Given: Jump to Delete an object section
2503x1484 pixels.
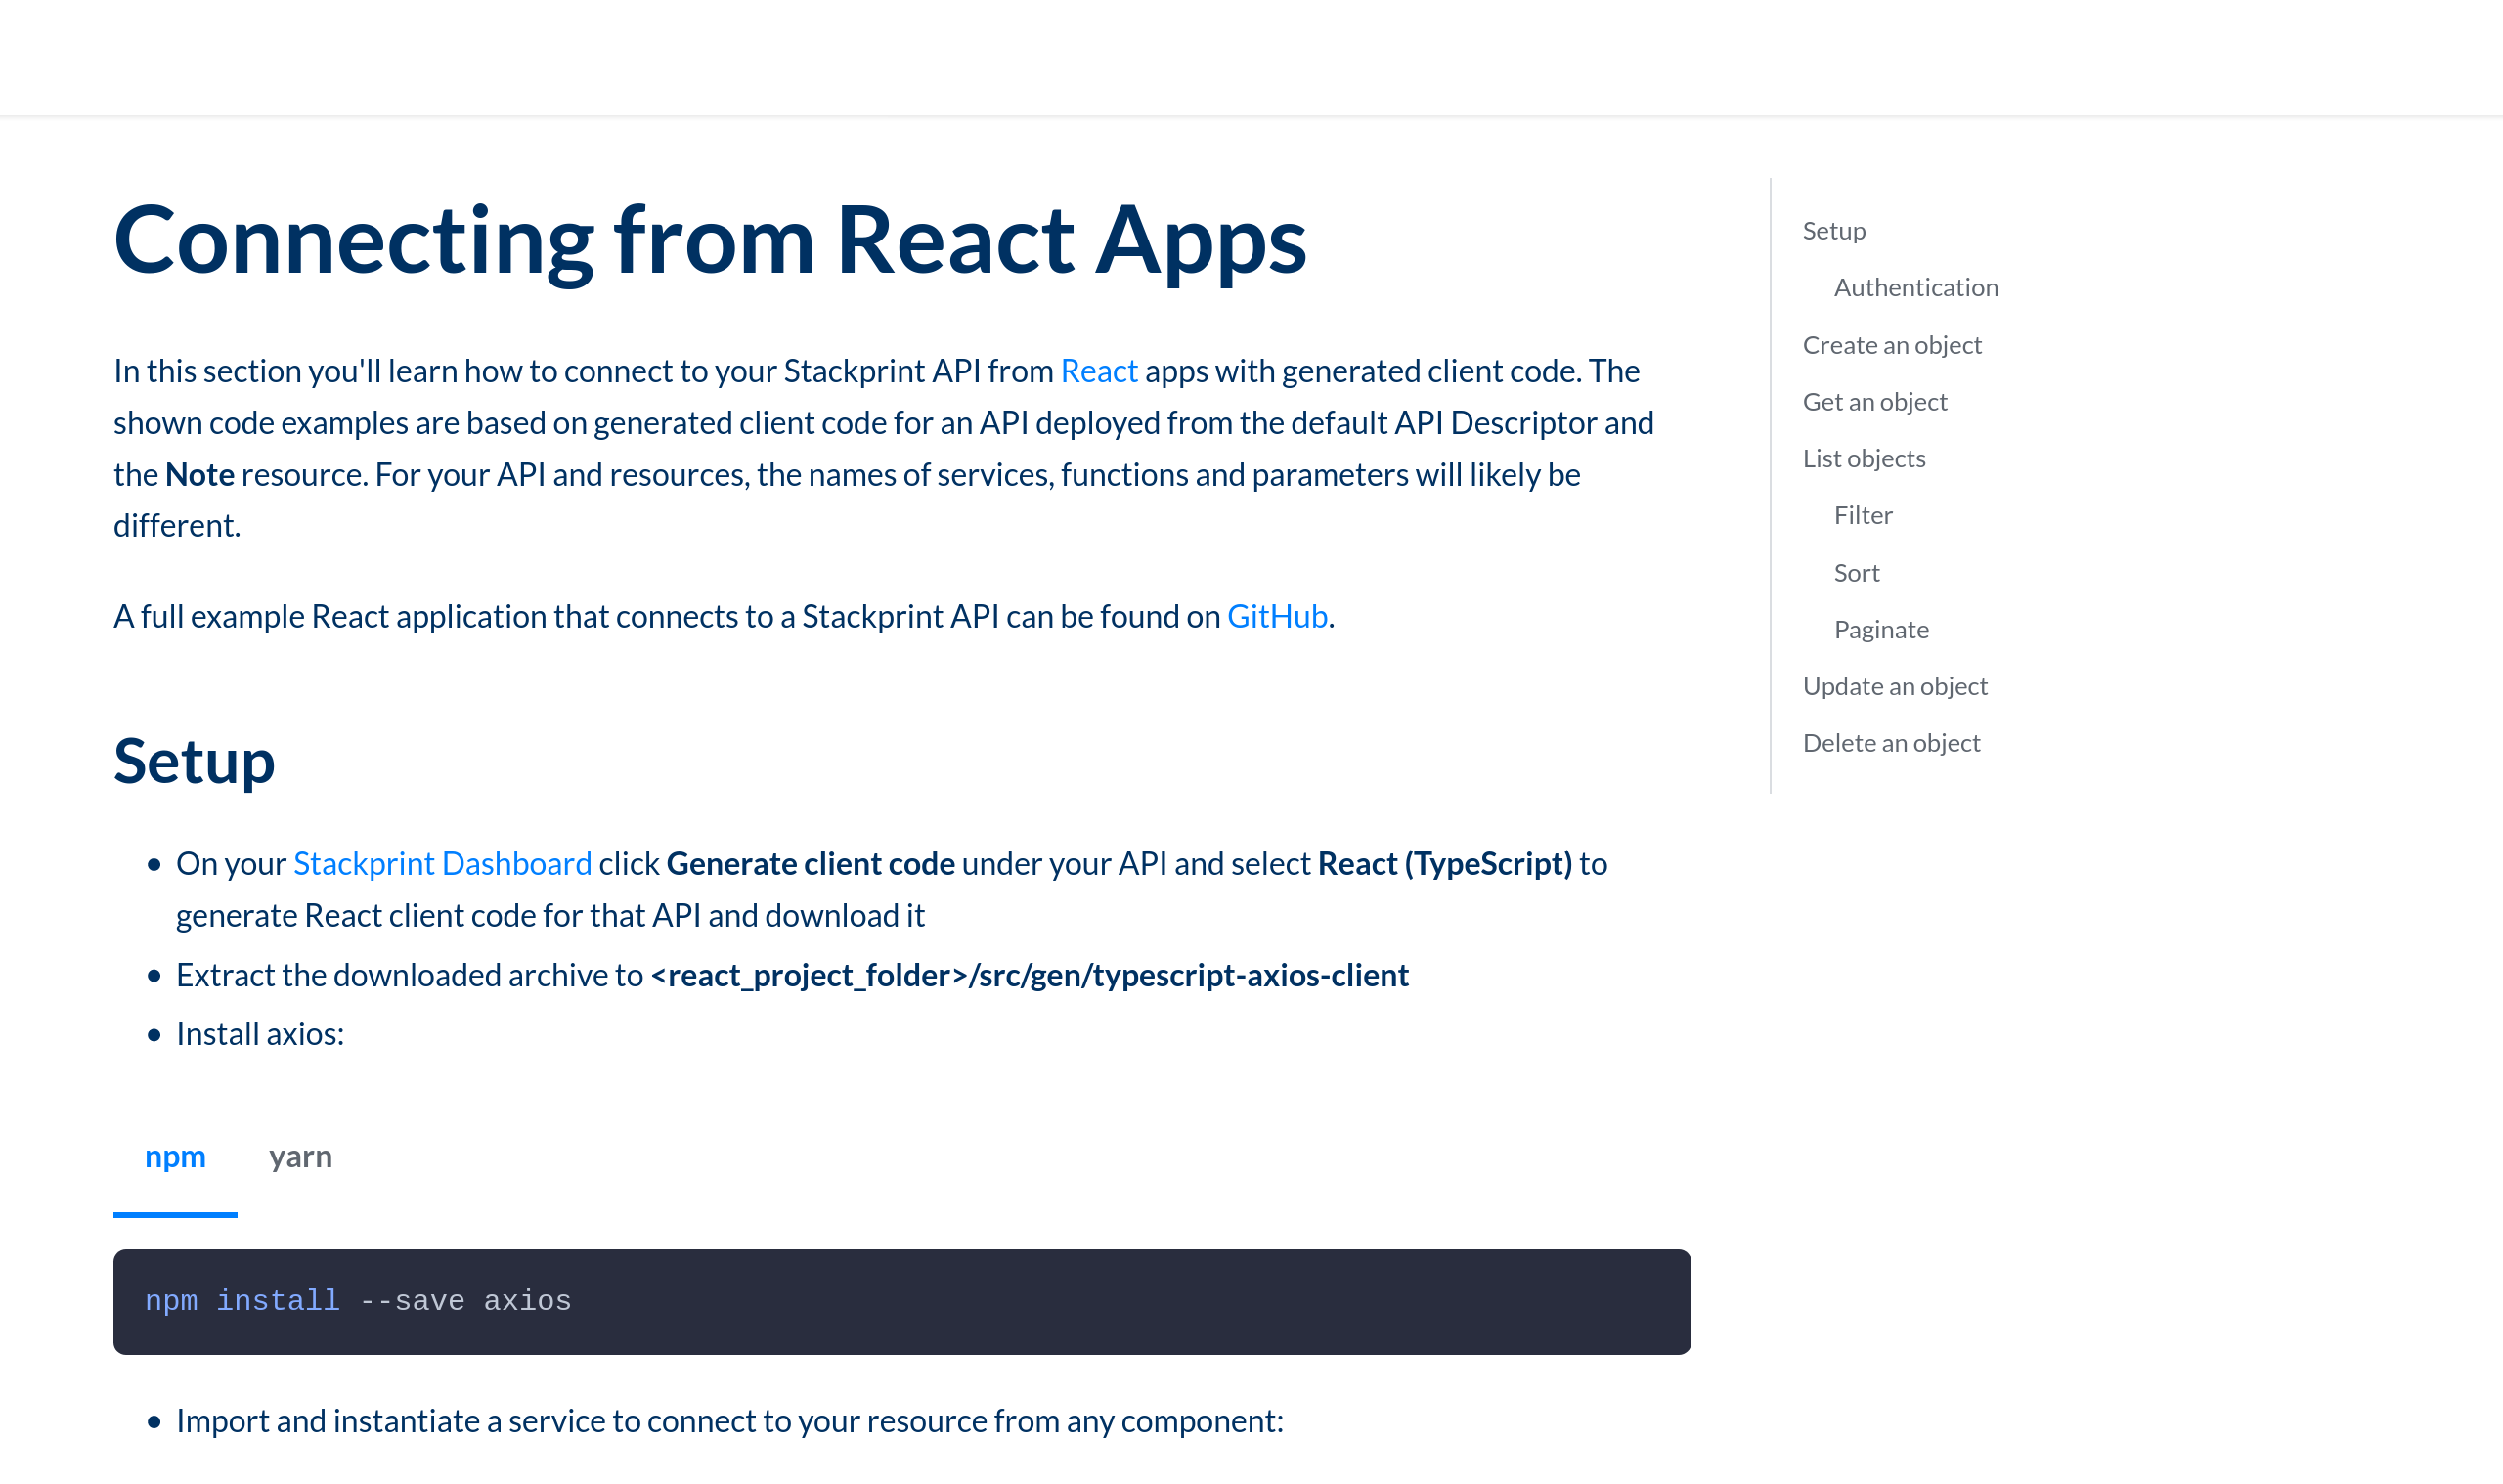Looking at the screenshot, I should tap(1890, 743).
